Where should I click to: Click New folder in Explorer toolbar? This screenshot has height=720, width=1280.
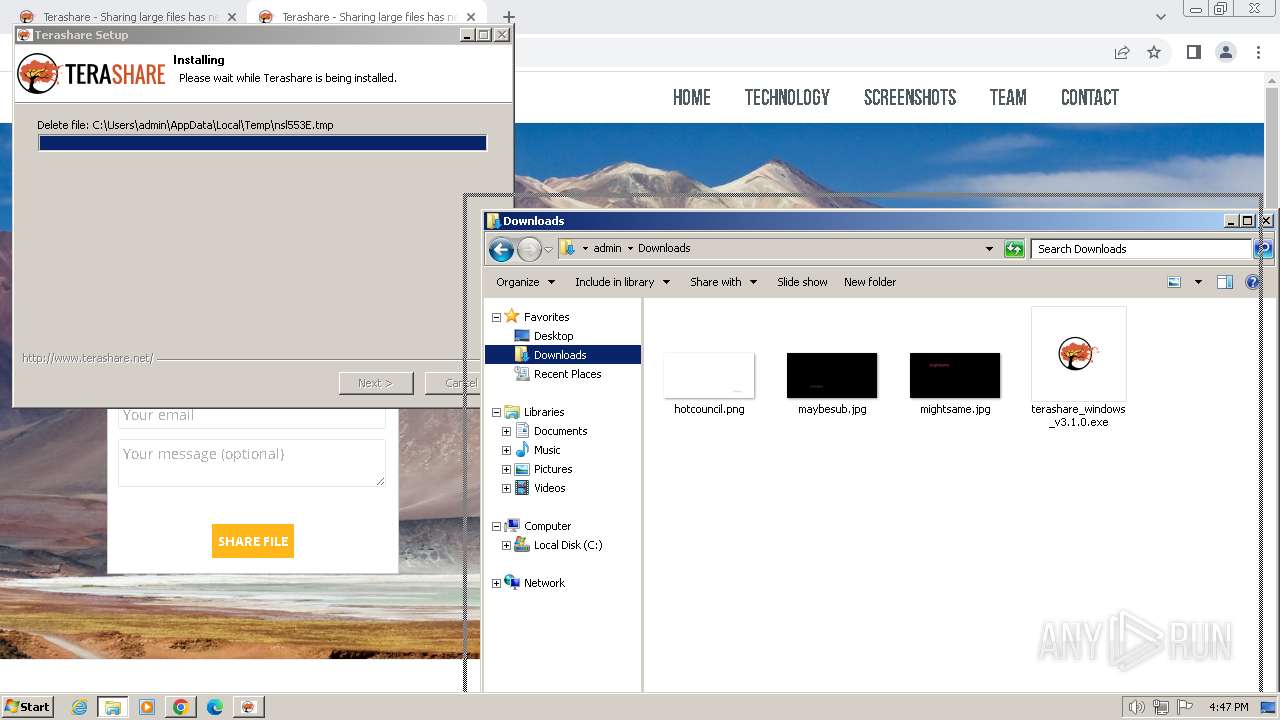[870, 282]
